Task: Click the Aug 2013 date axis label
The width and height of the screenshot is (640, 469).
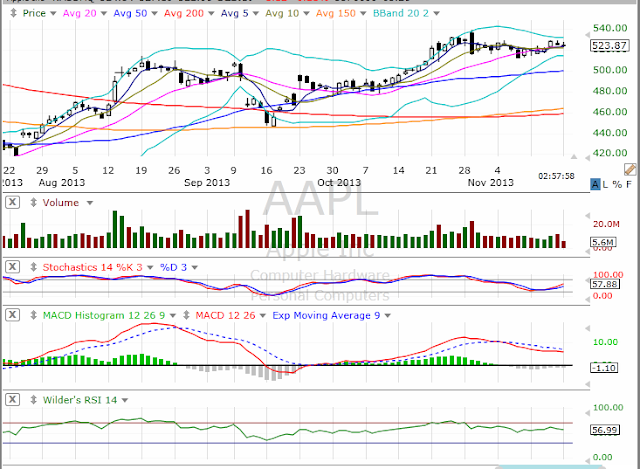Action: pyautogui.click(x=62, y=182)
